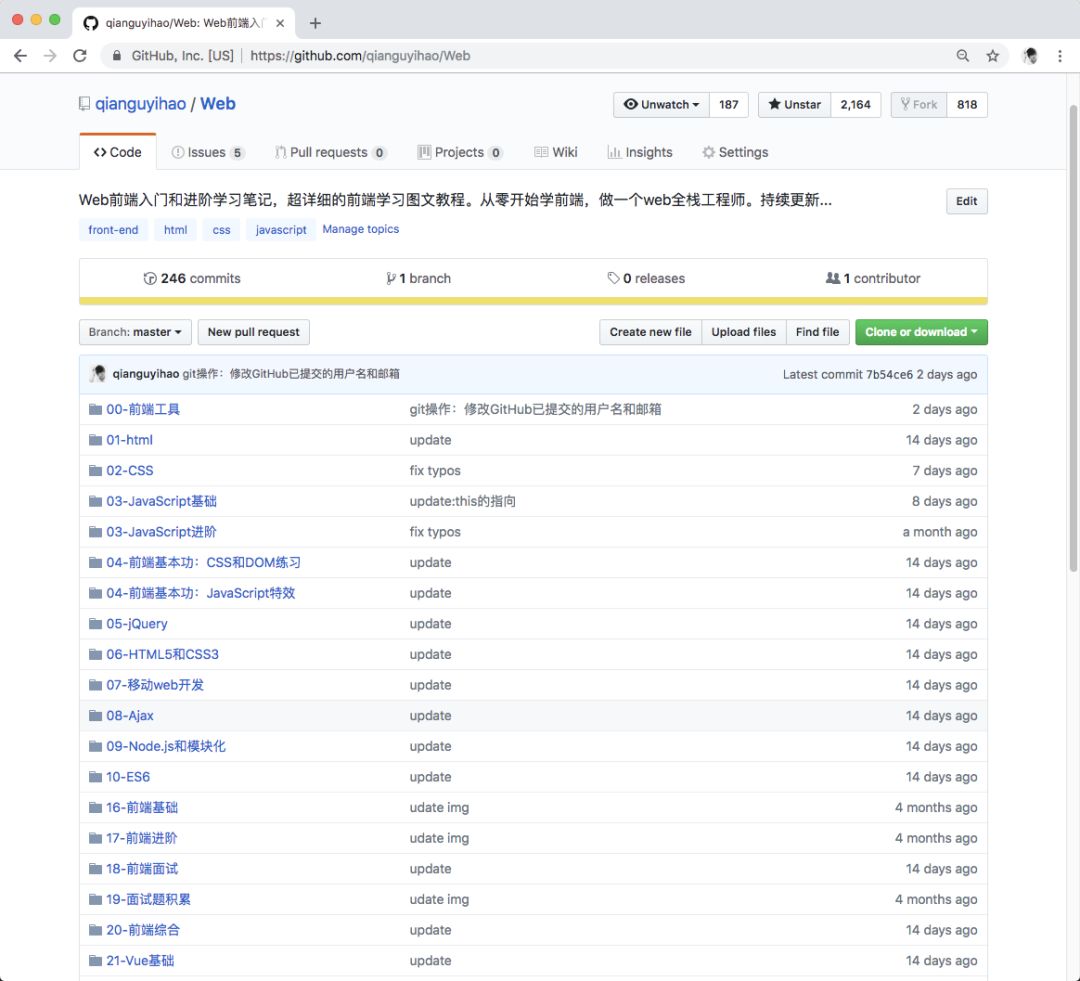
Task: Click the Web repository name link
Action: pos(218,104)
